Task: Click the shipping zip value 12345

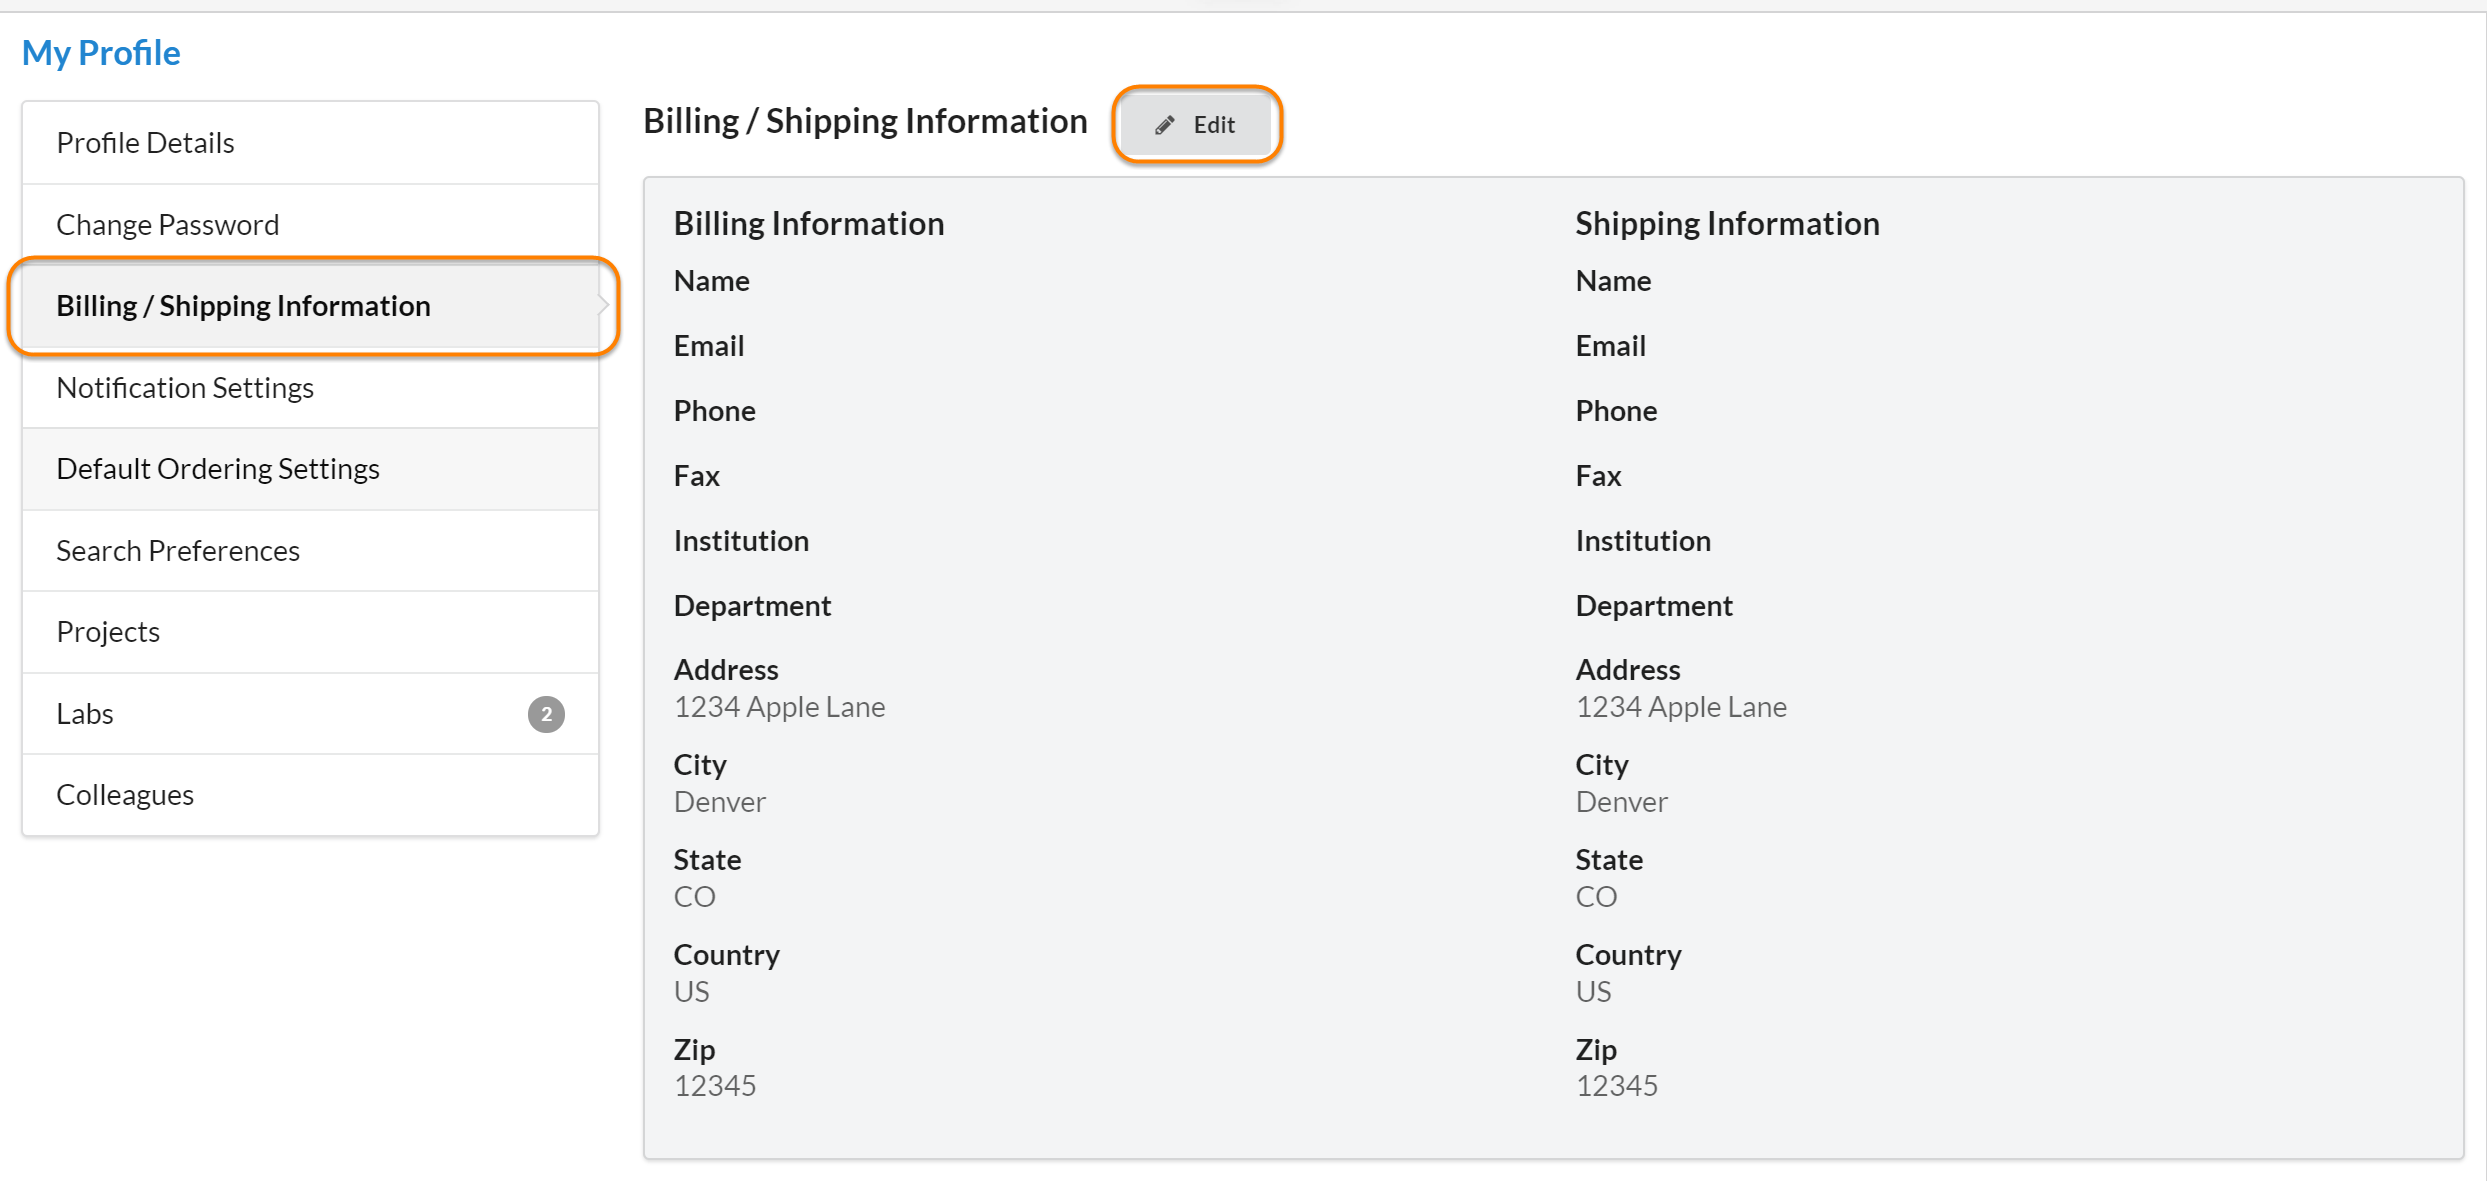Action: pos(1616,1086)
